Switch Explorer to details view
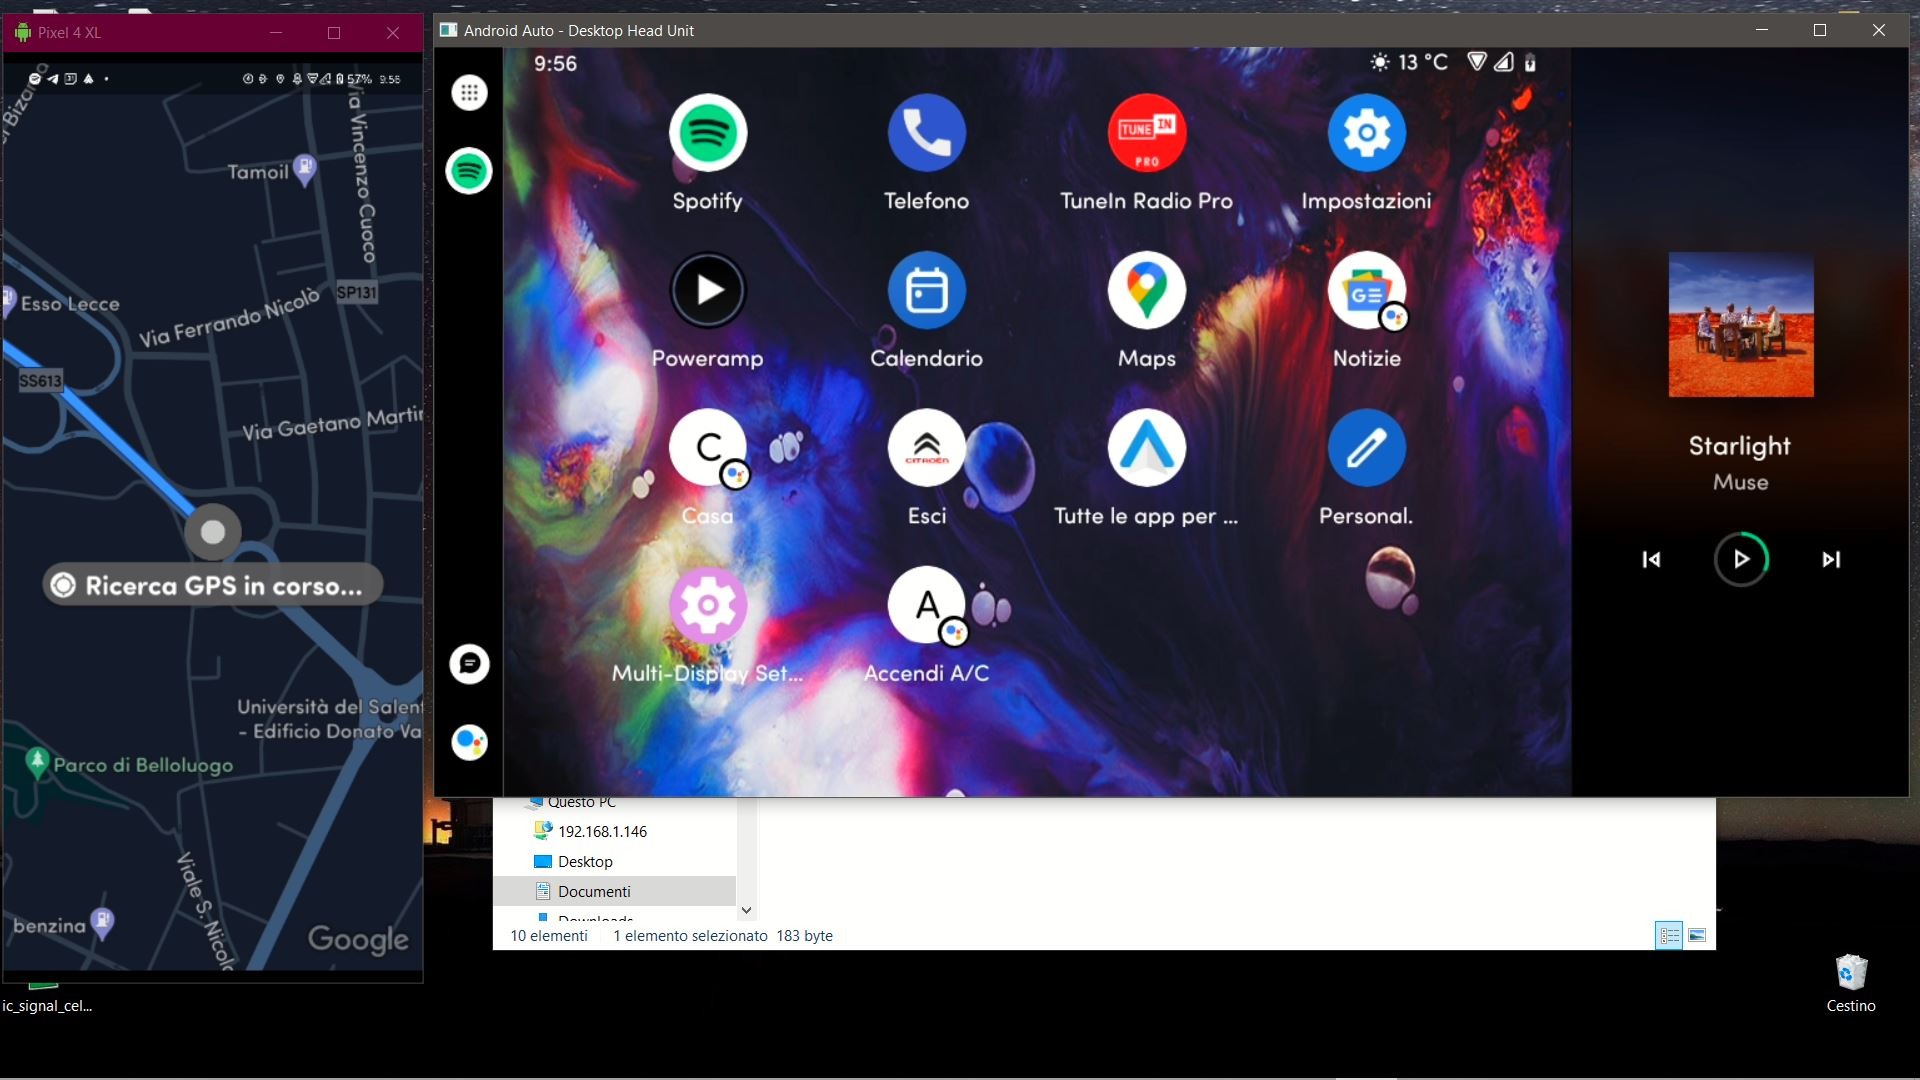This screenshot has height=1080, width=1920. [x=1669, y=936]
